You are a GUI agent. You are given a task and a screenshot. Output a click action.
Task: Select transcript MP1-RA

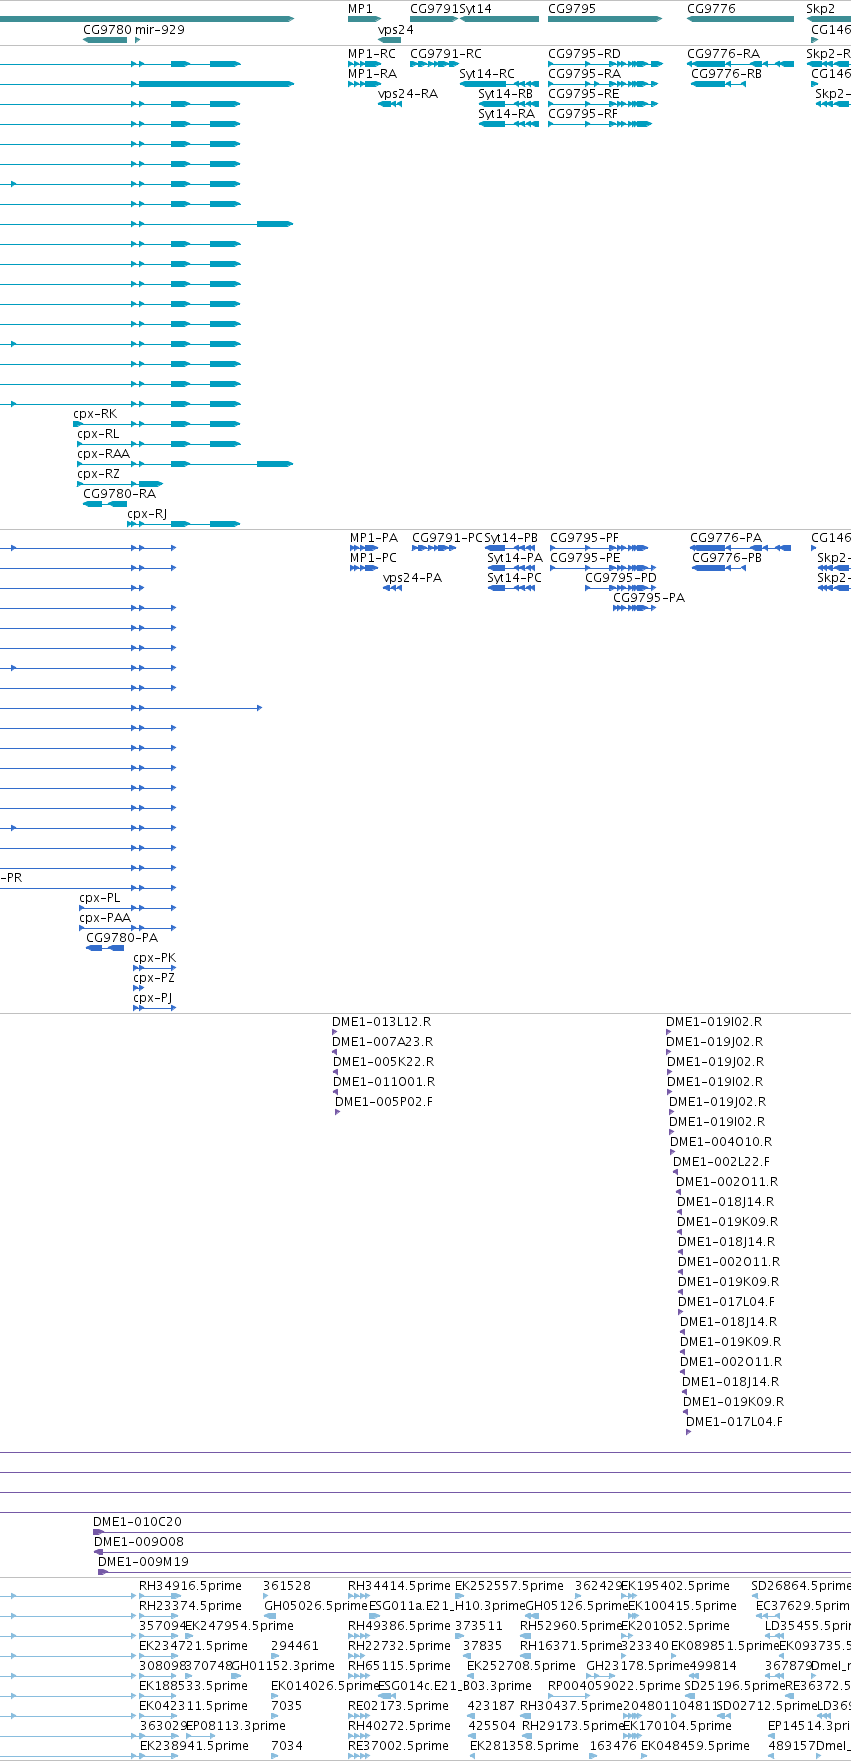(x=372, y=74)
